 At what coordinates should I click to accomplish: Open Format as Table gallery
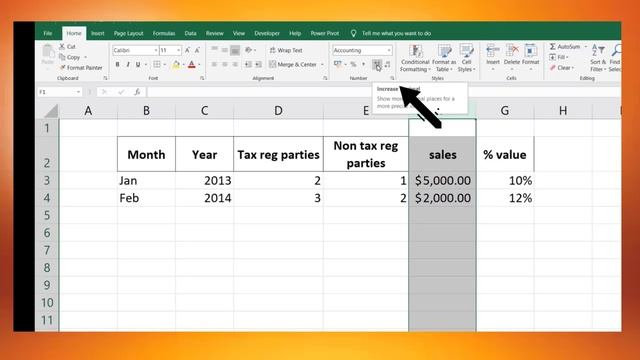tap(444, 58)
